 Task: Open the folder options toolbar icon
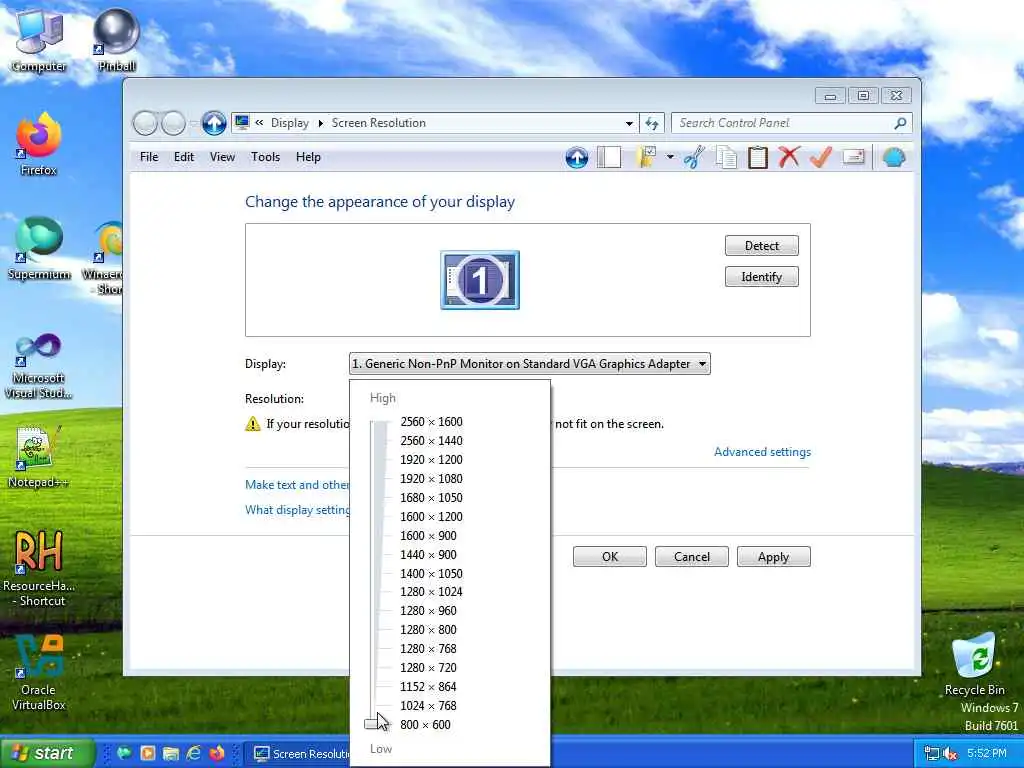645,157
